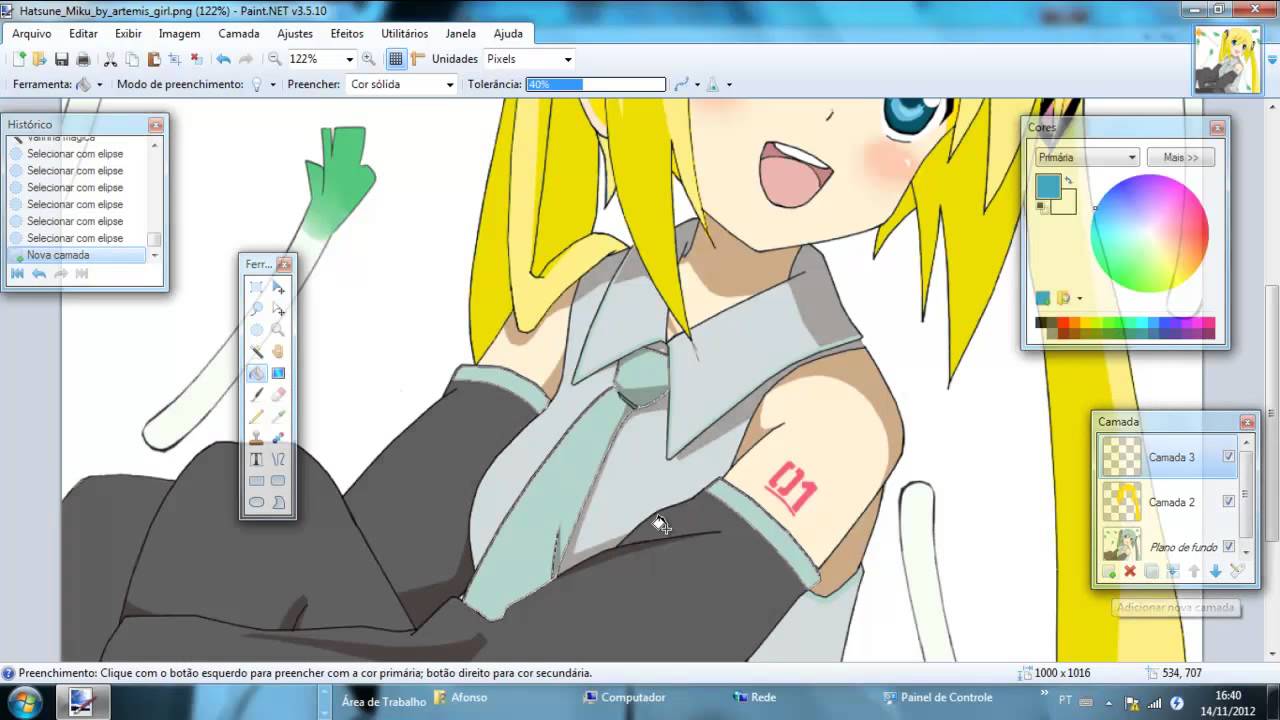Delete layer with red X icon
Screen dimensions: 1280x720
point(1130,571)
